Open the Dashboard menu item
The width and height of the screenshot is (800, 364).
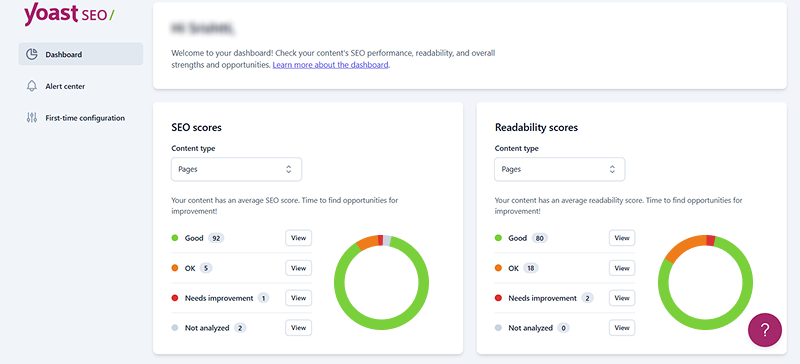coord(81,54)
